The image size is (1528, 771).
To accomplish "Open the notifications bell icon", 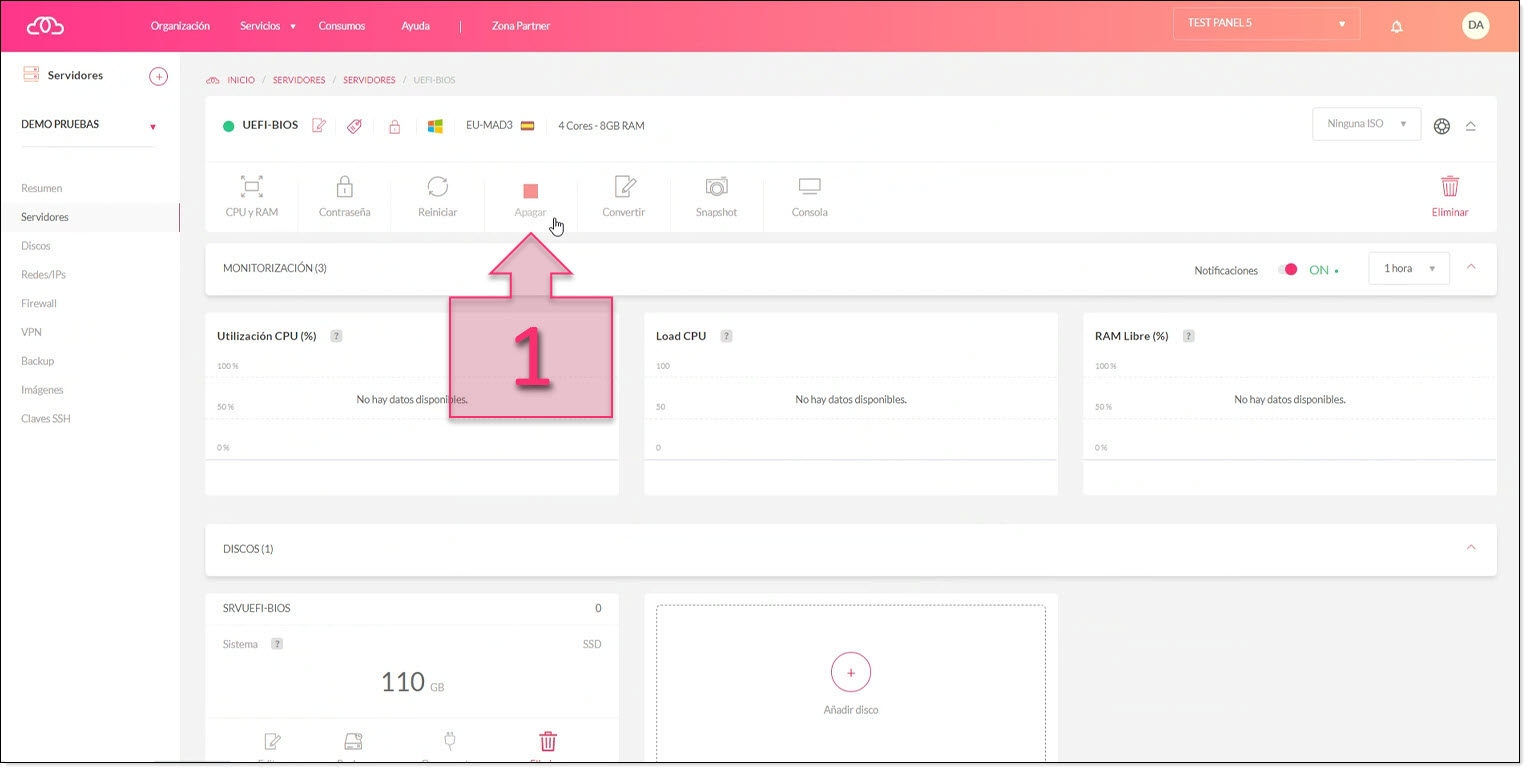I will pos(1397,26).
